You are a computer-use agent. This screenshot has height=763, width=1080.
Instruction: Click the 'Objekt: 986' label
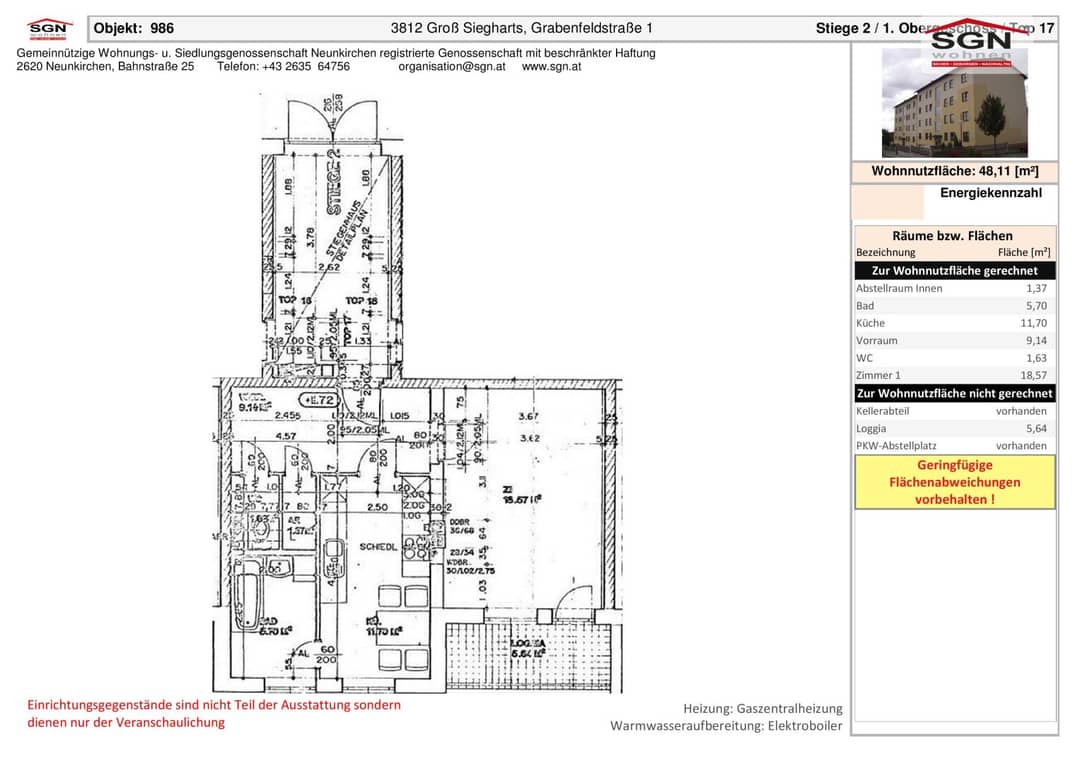tap(134, 28)
